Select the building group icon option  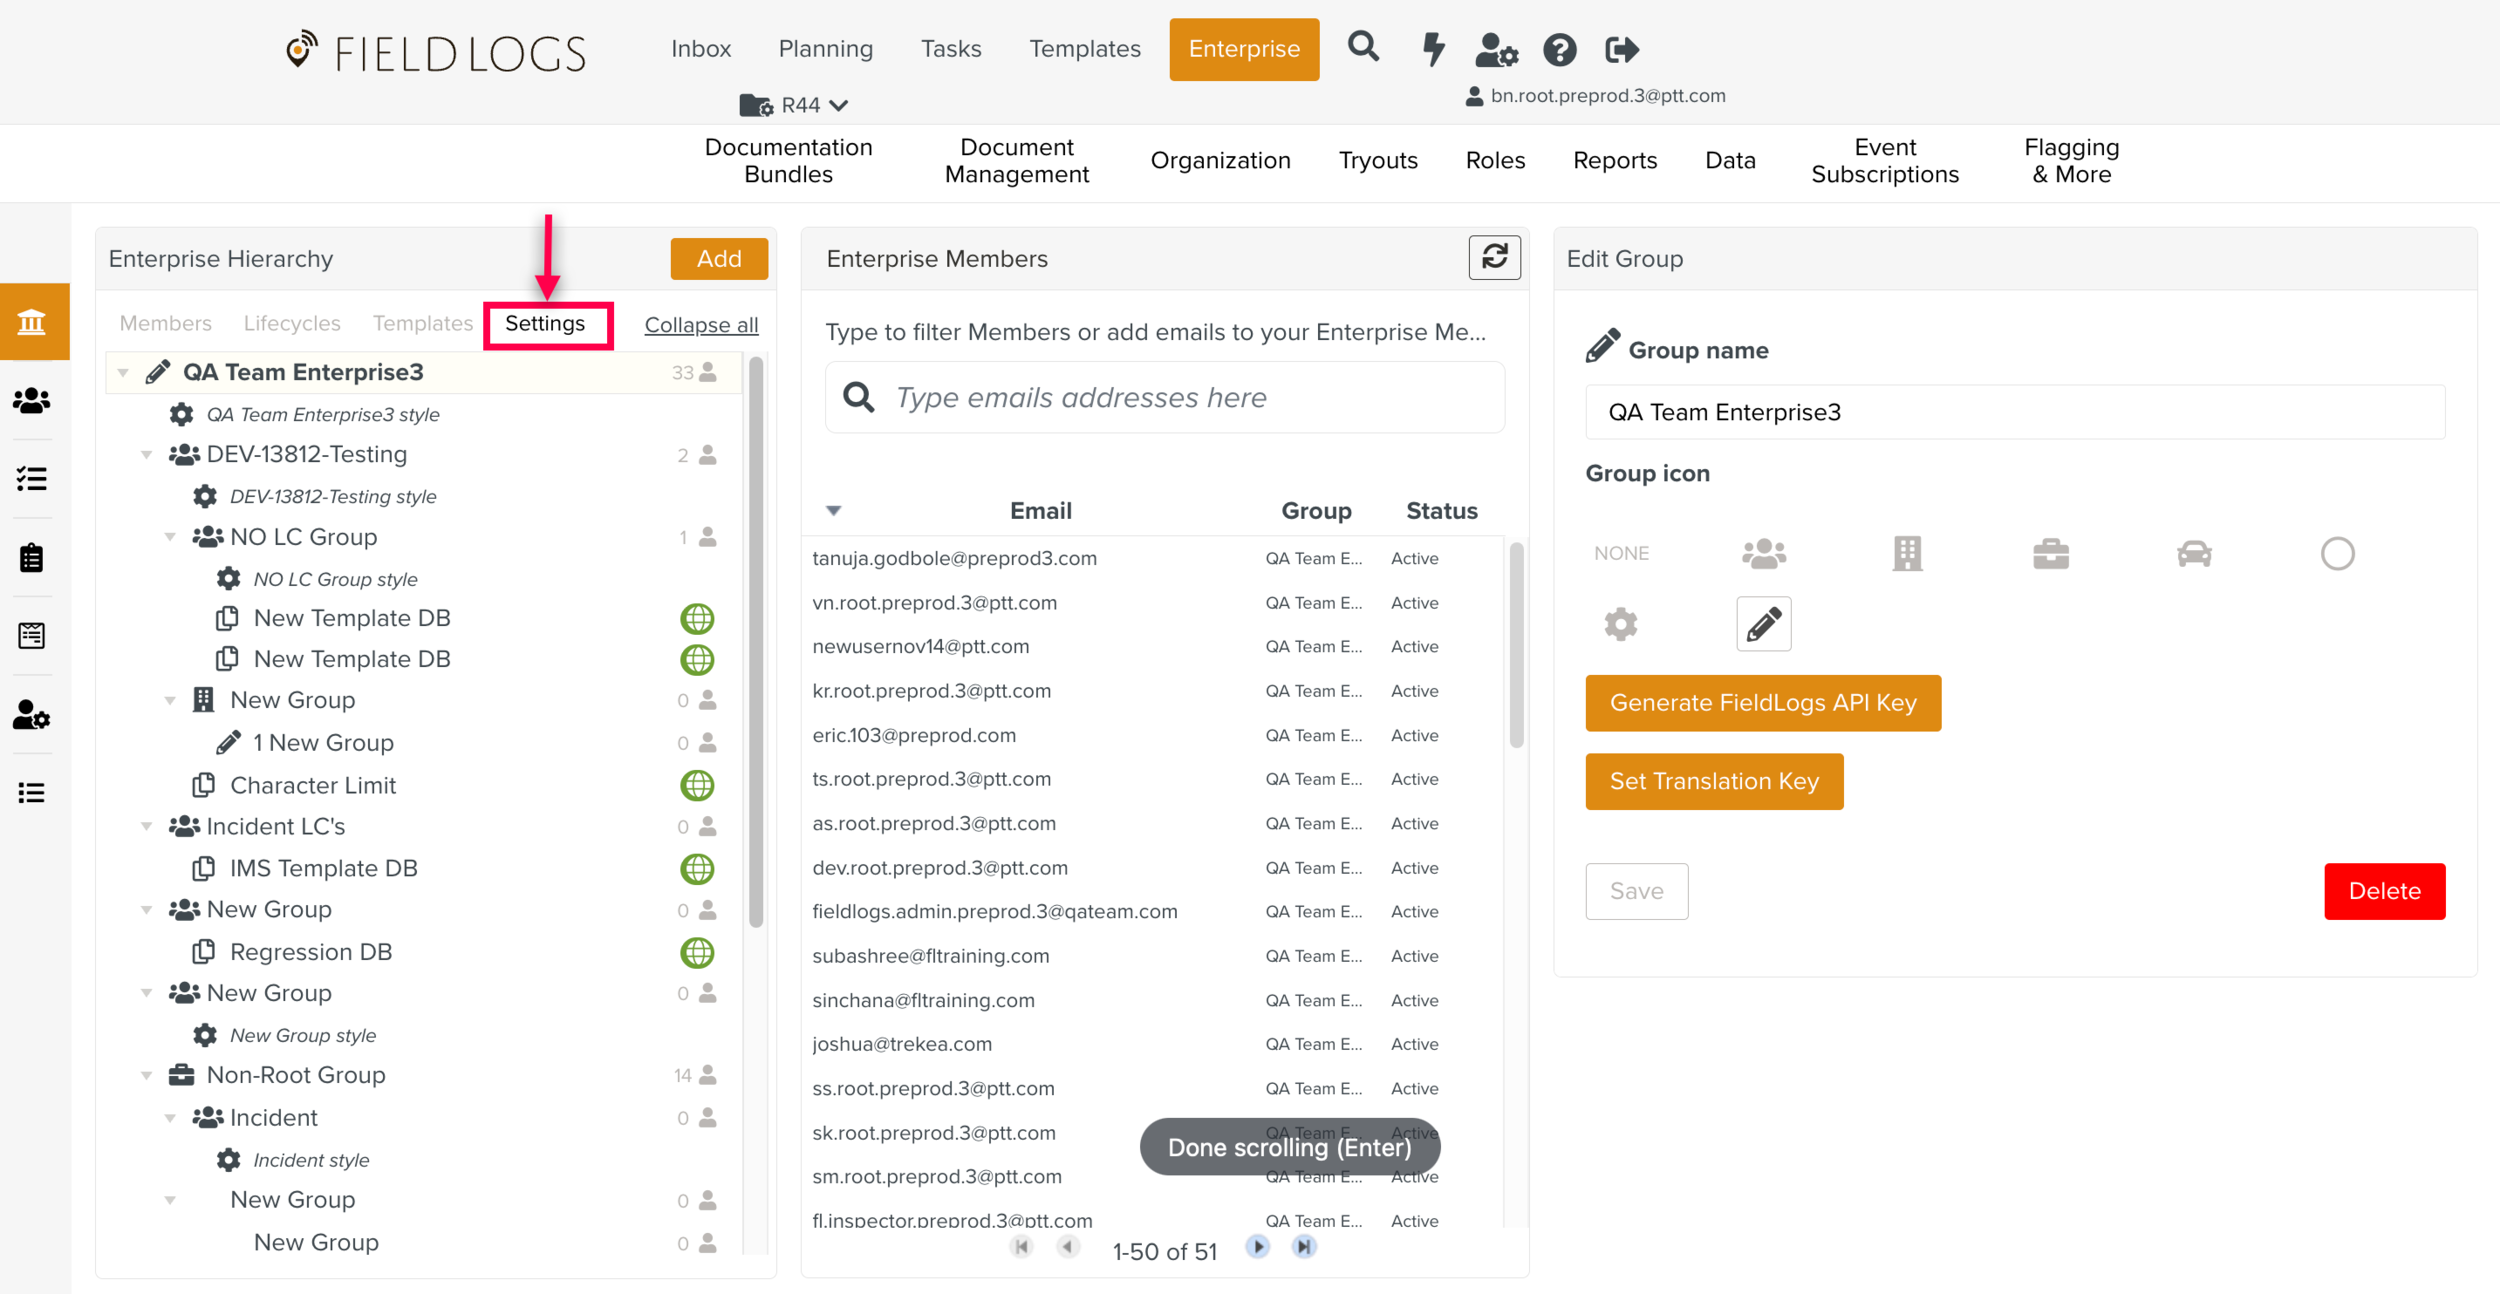1907,553
